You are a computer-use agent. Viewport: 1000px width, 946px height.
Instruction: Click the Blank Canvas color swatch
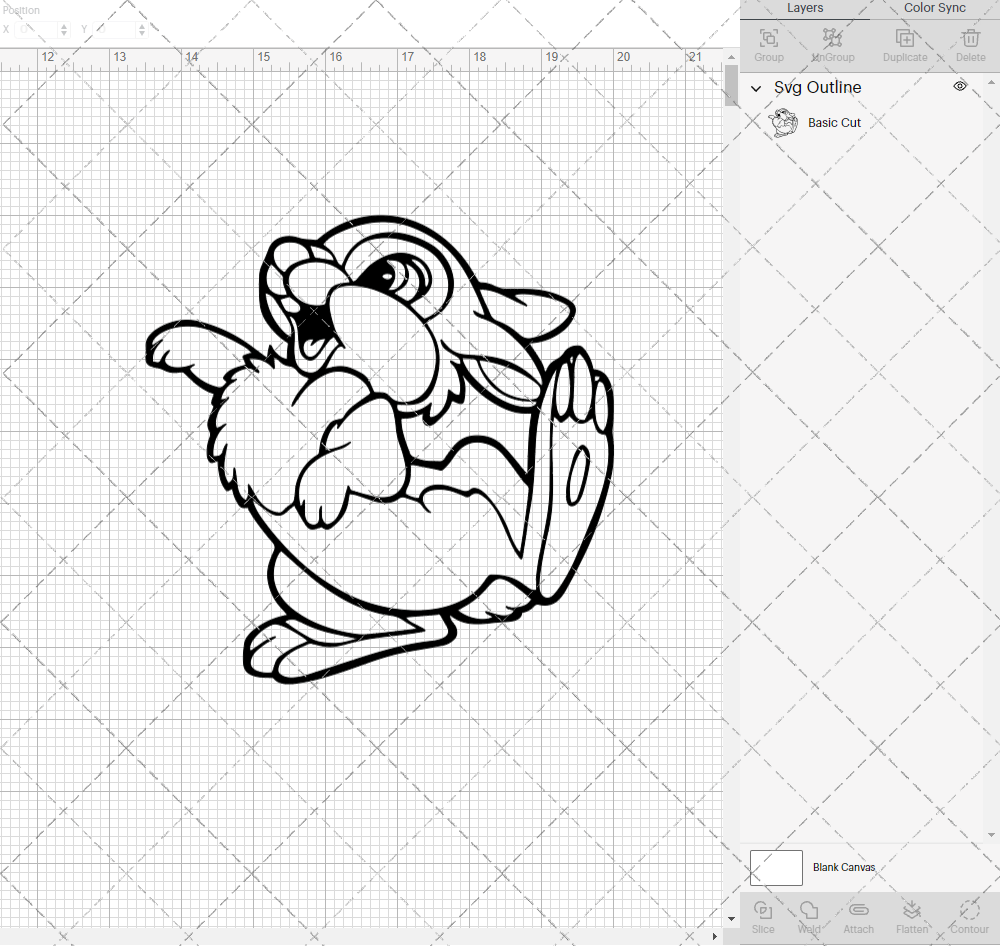[x=776, y=868]
